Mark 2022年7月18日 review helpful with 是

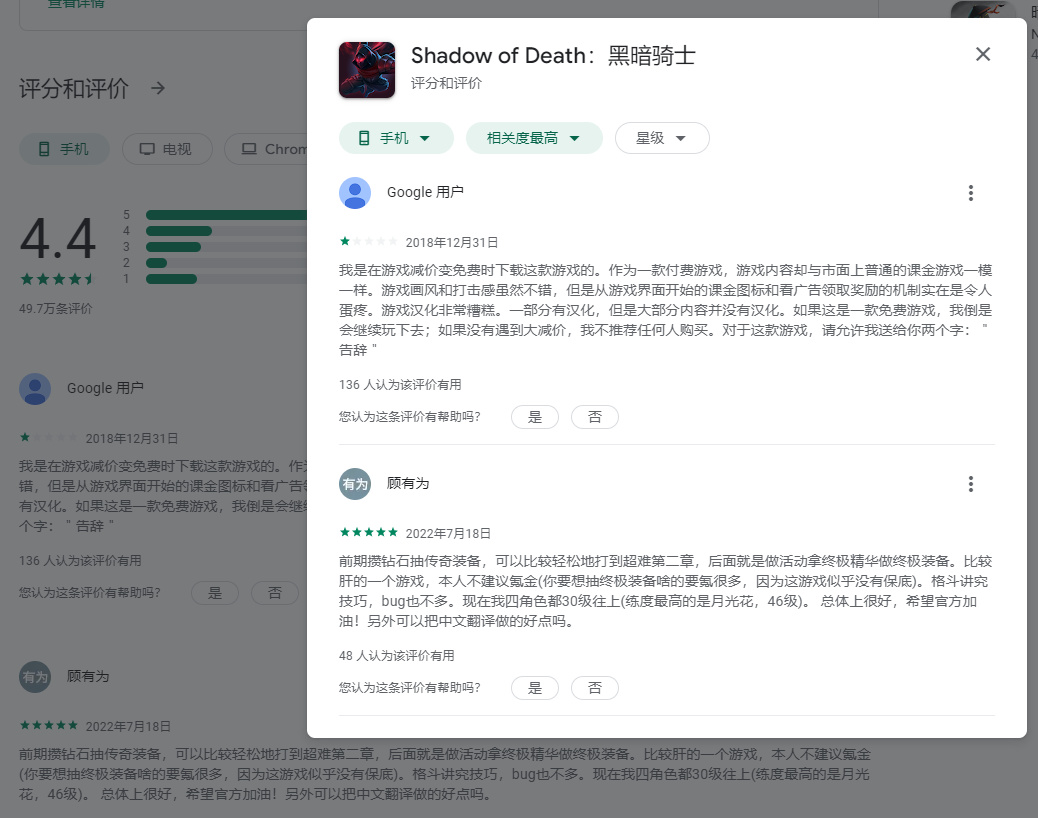pyautogui.click(x=535, y=688)
